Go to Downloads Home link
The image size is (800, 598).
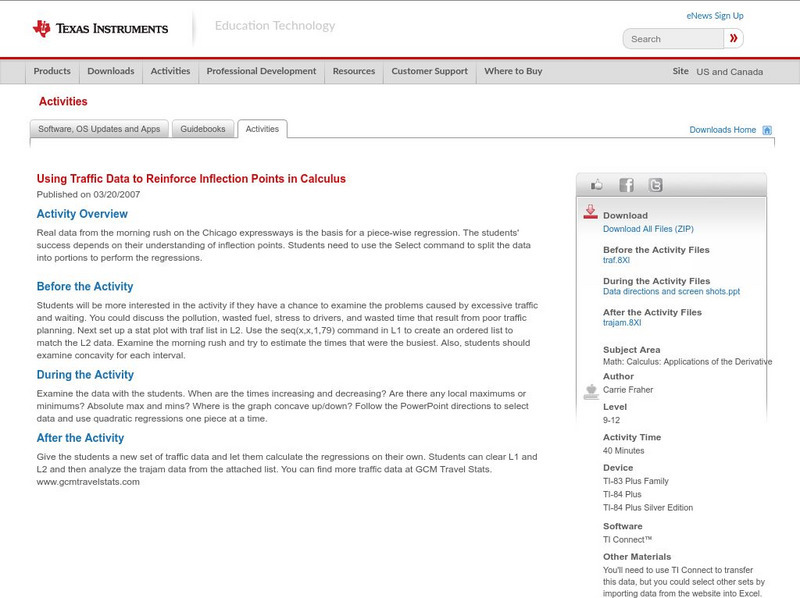tap(722, 130)
